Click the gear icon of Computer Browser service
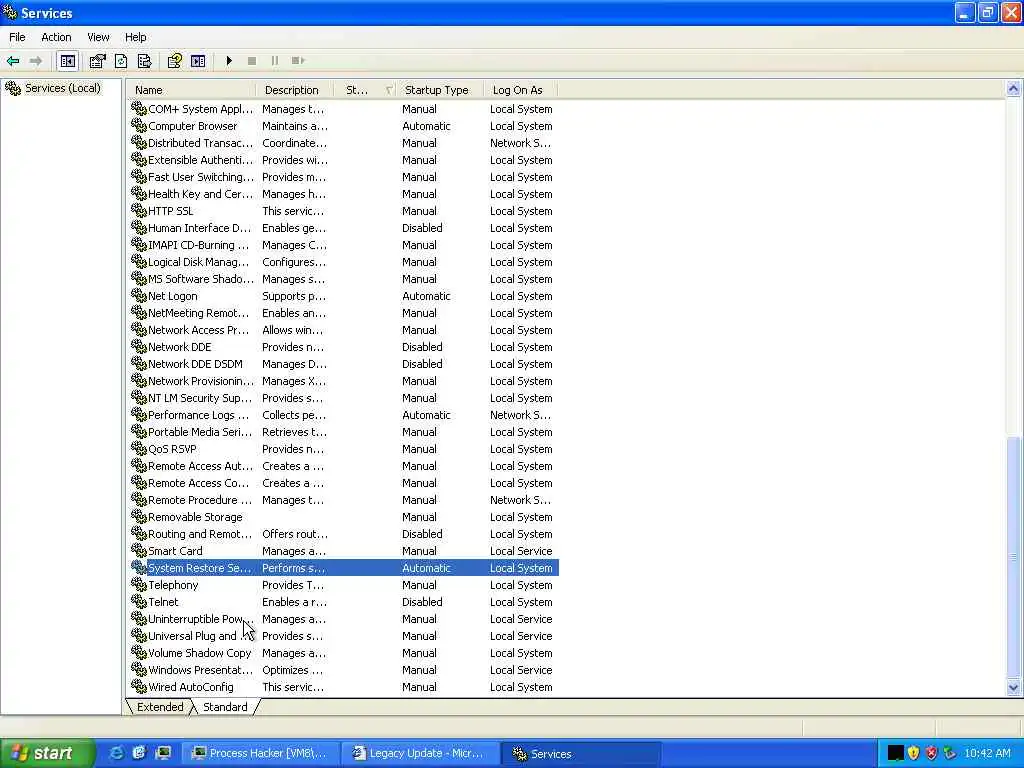 138,125
